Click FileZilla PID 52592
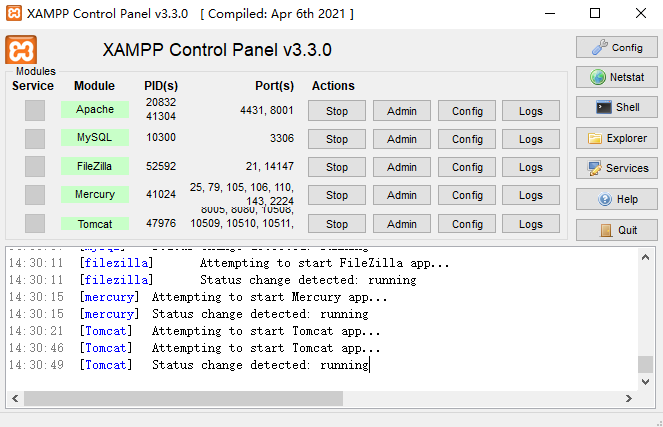 pos(161,166)
